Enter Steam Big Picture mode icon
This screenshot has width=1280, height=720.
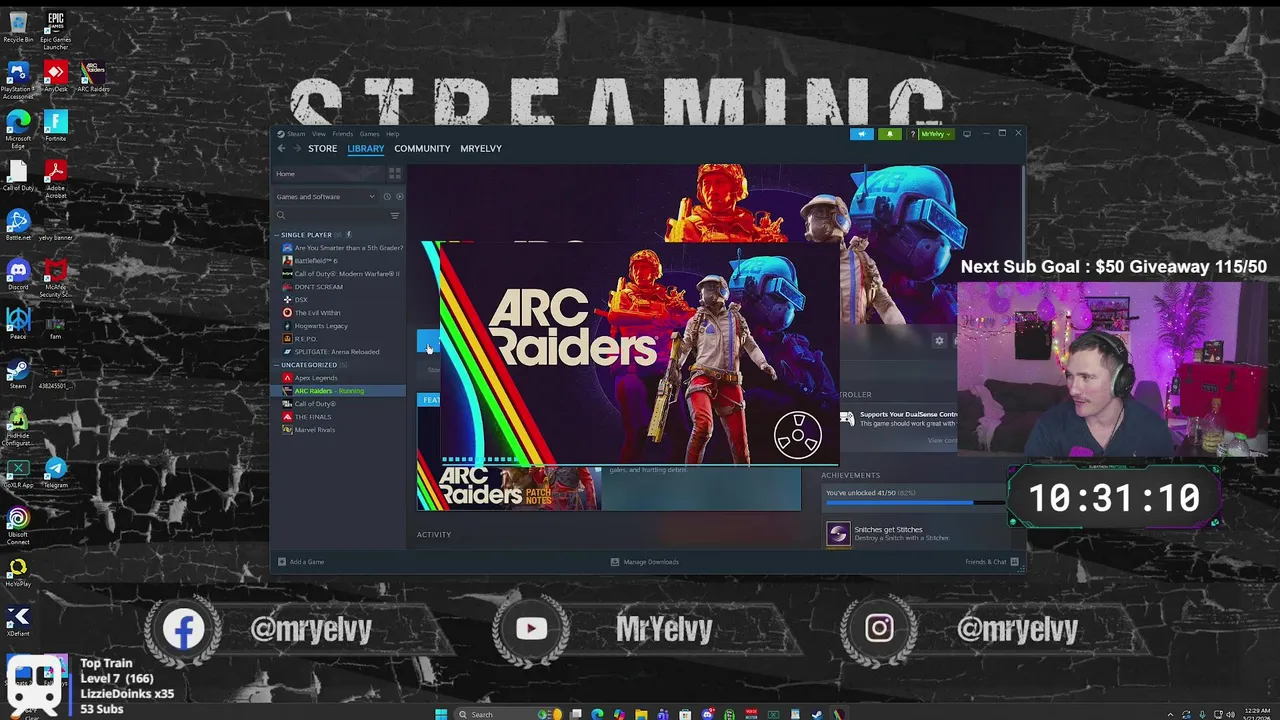(x=967, y=134)
